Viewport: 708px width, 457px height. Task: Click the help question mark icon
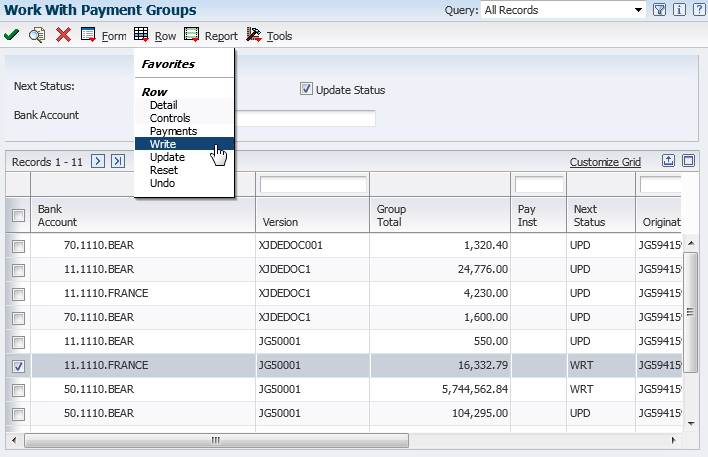coord(699,9)
